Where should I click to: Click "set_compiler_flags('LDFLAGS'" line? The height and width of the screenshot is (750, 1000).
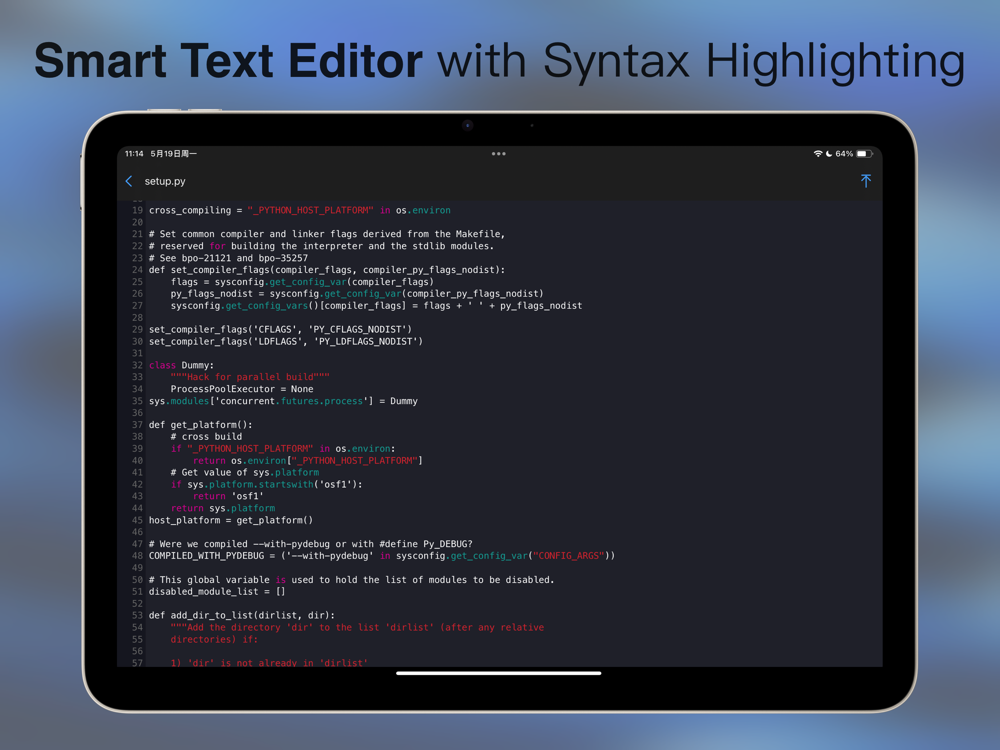tap(286, 342)
